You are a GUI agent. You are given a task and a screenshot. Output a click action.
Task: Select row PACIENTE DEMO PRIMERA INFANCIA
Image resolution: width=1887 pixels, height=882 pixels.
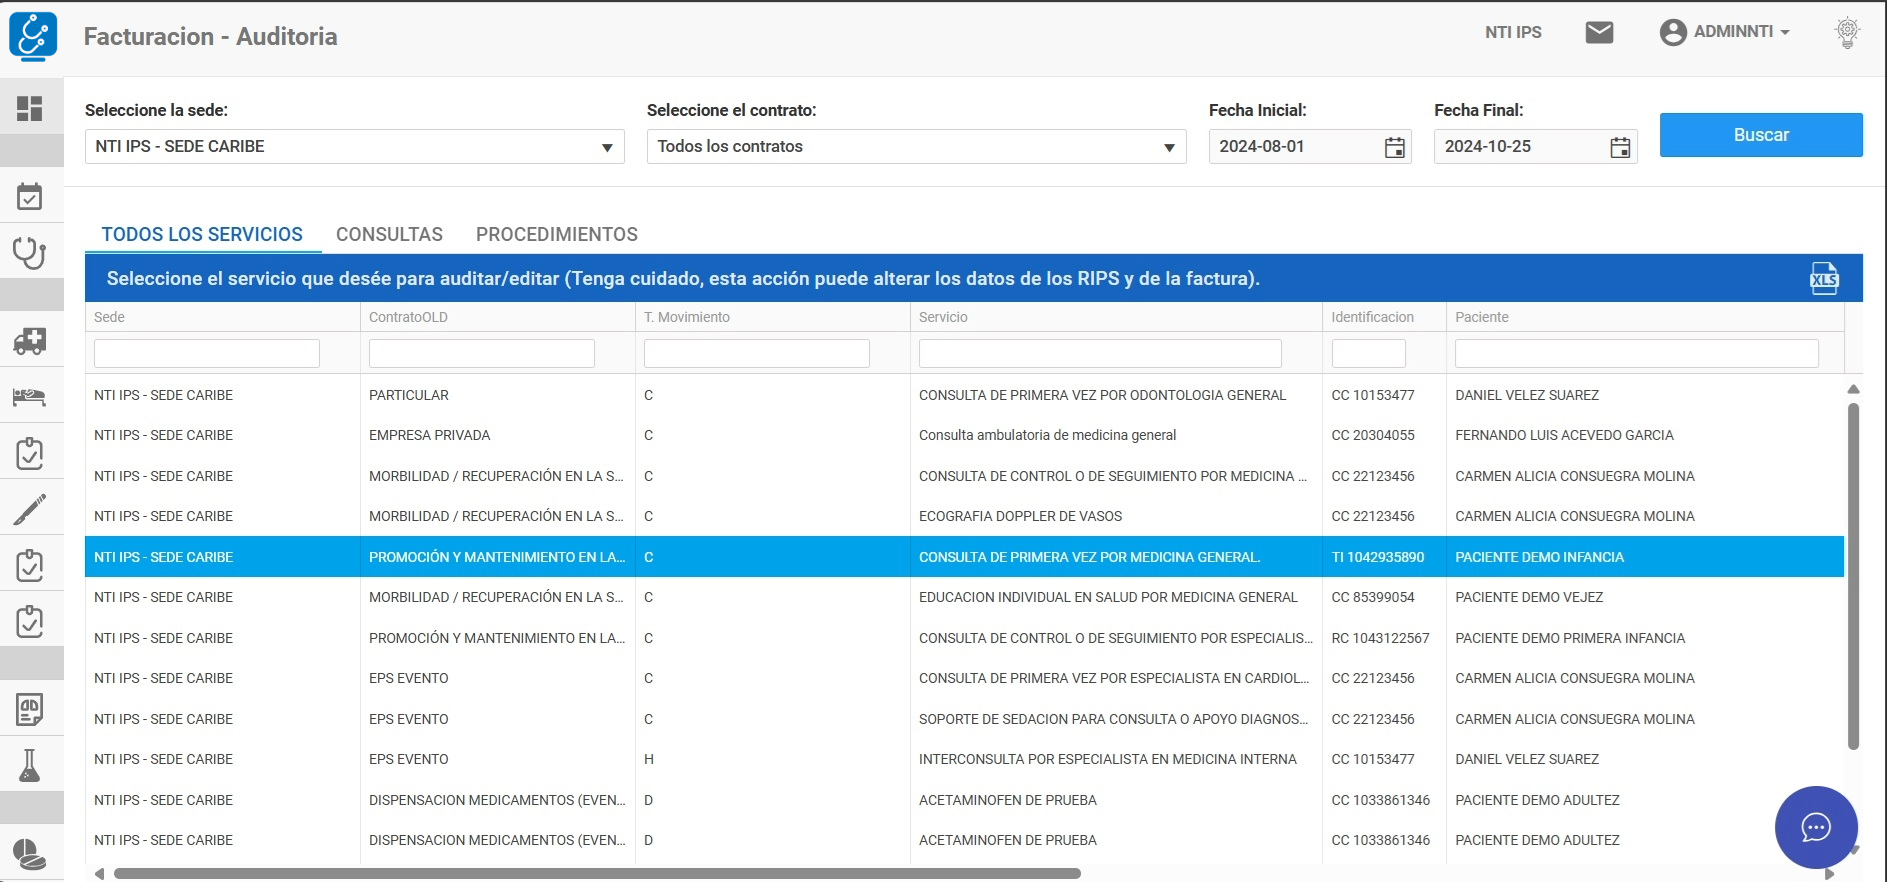point(964,638)
